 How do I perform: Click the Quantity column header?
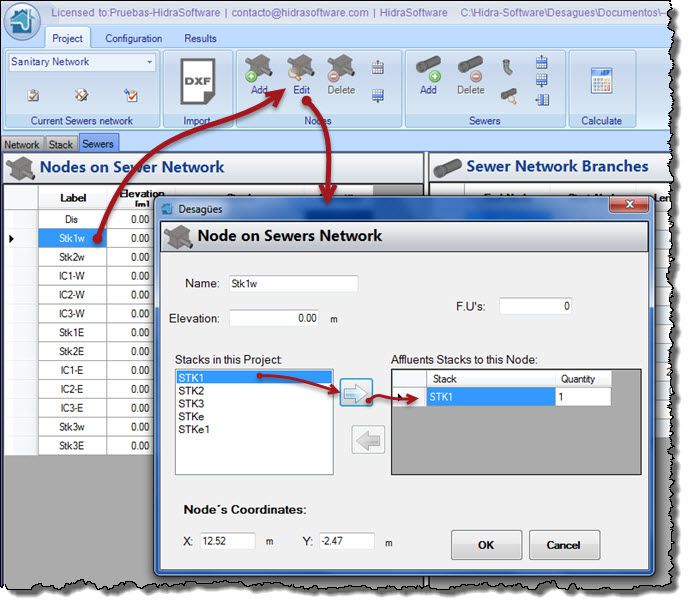(583, 379)
